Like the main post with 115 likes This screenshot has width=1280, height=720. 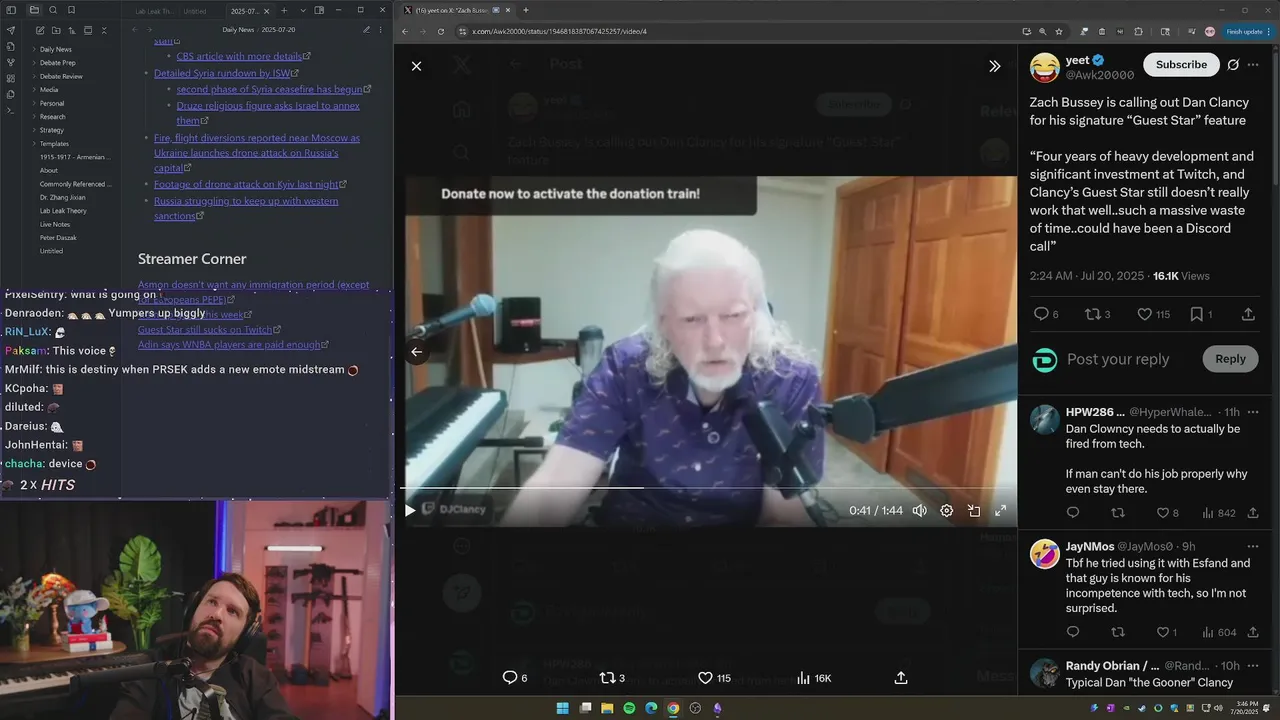tap(1153, 314)
